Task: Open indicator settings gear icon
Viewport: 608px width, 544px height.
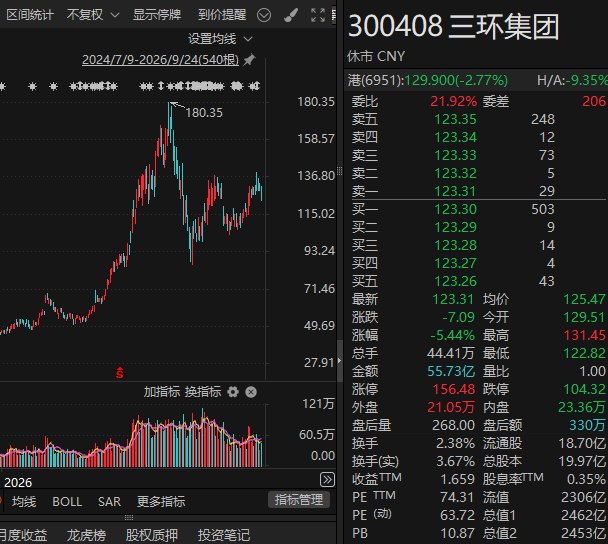Action: point(233,392)
